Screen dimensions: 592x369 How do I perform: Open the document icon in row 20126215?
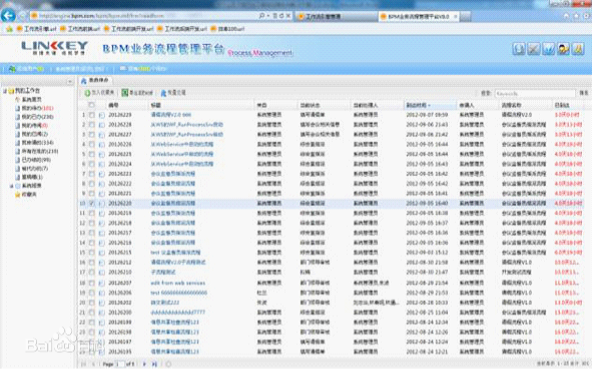(x=102, y=253)
